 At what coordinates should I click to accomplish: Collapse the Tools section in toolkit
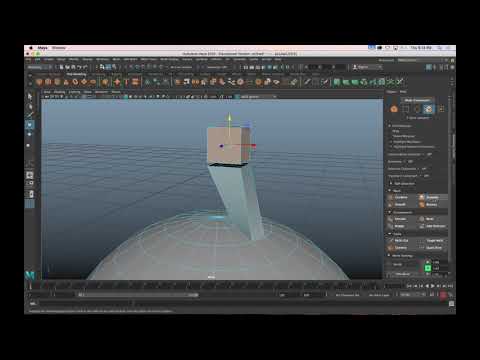click(x=390, y=234)
